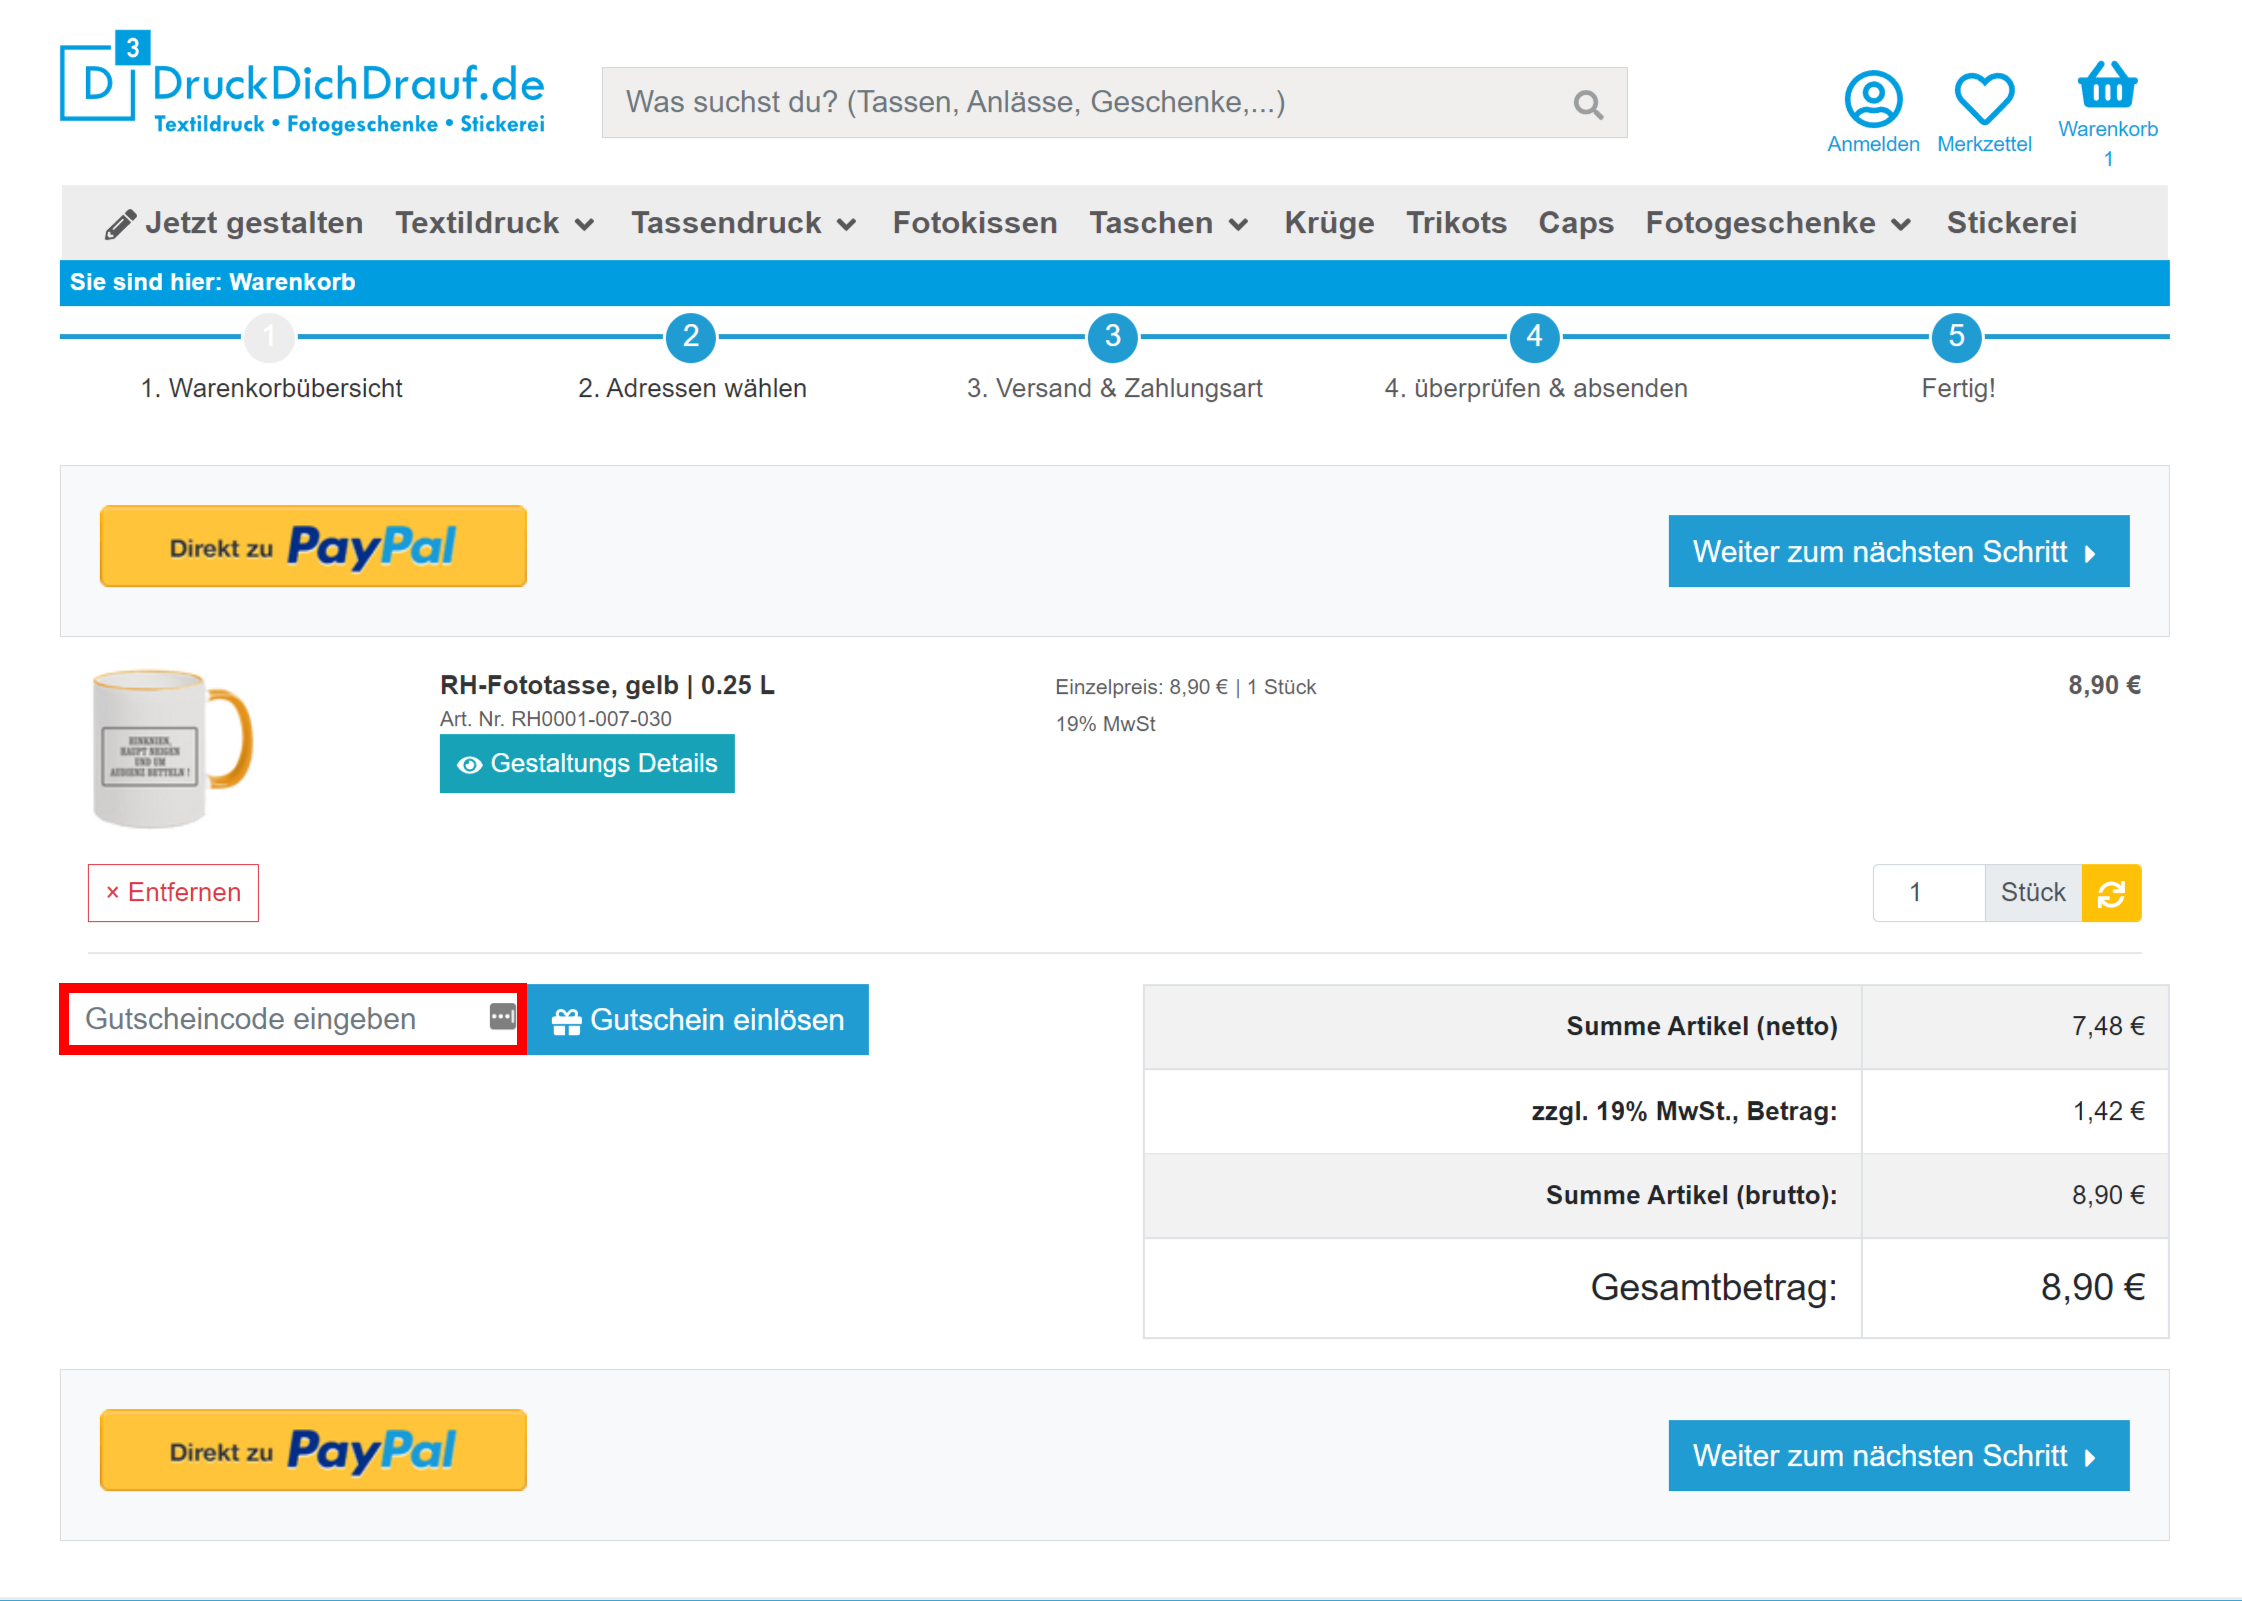
Task: Click the top Weiter zum nächsten Schritt button
Action: point(1898,551)
